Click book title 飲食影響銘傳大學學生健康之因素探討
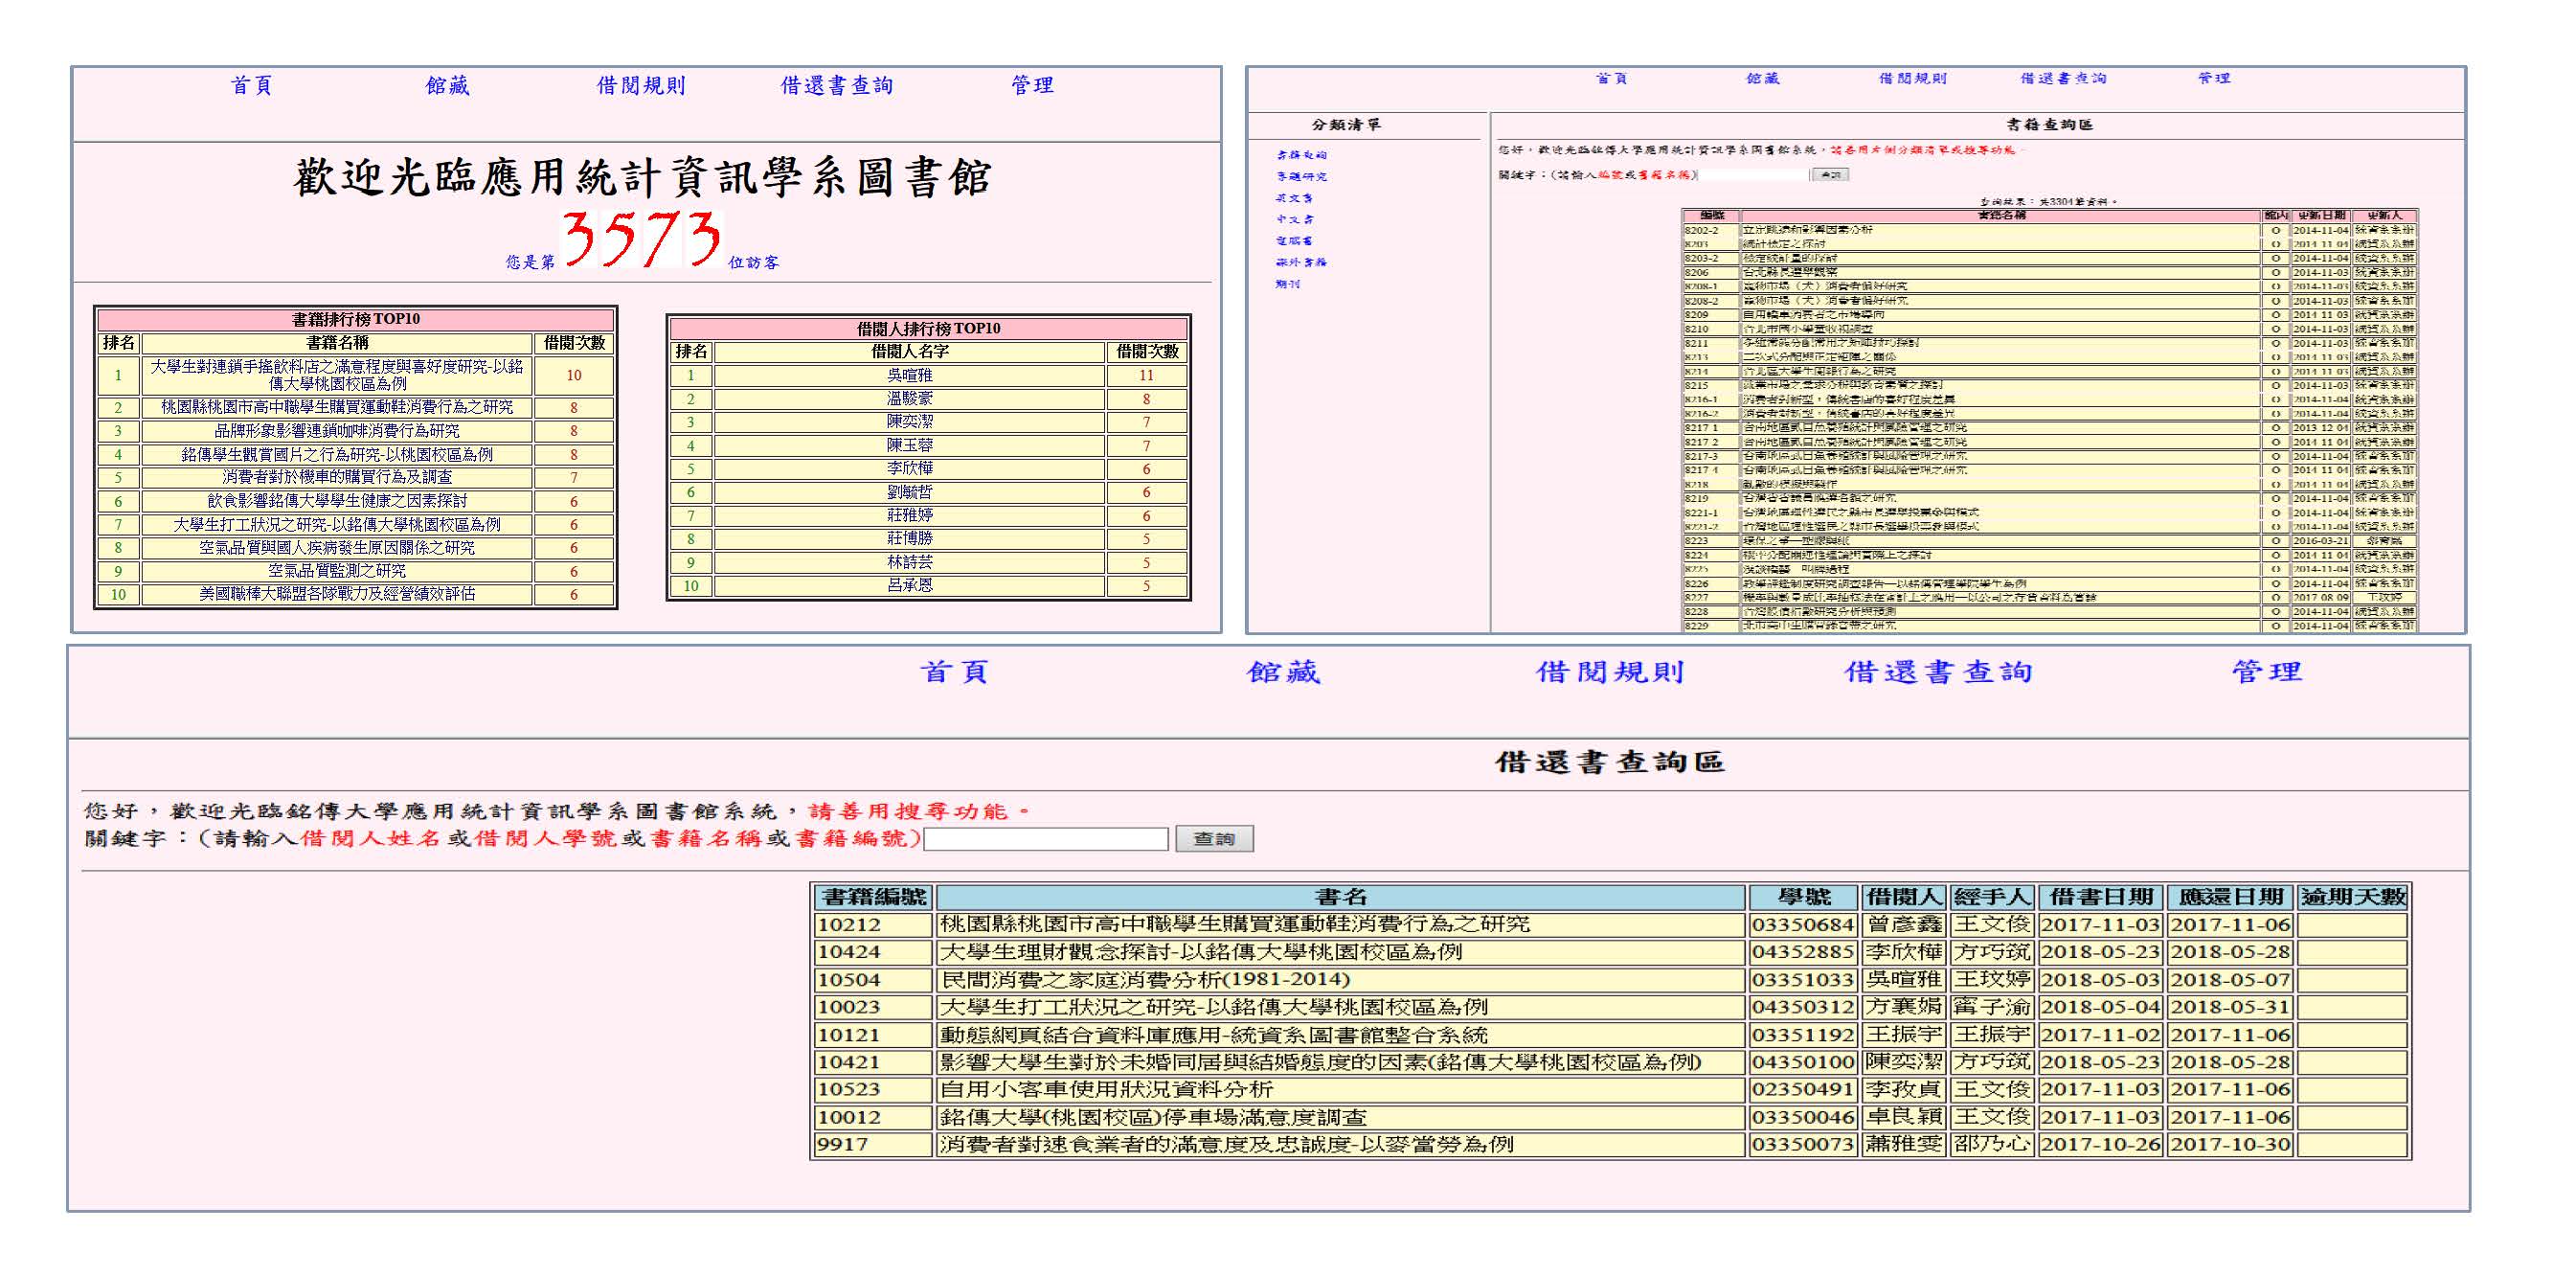The height and width of the screenshot is (1276, 2576). point(337,501)
